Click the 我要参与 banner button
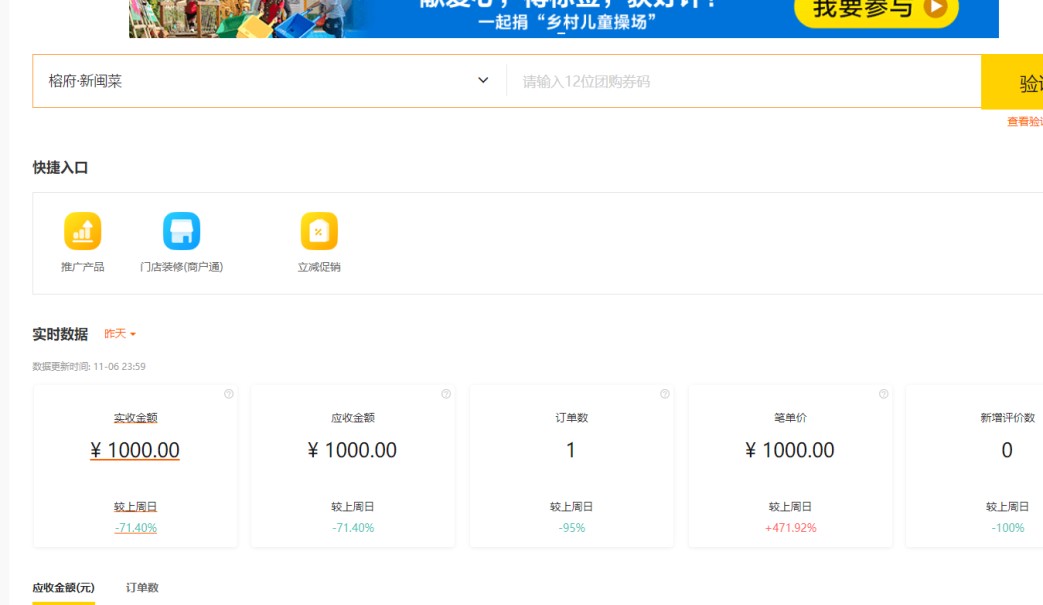 pos(876,10)
